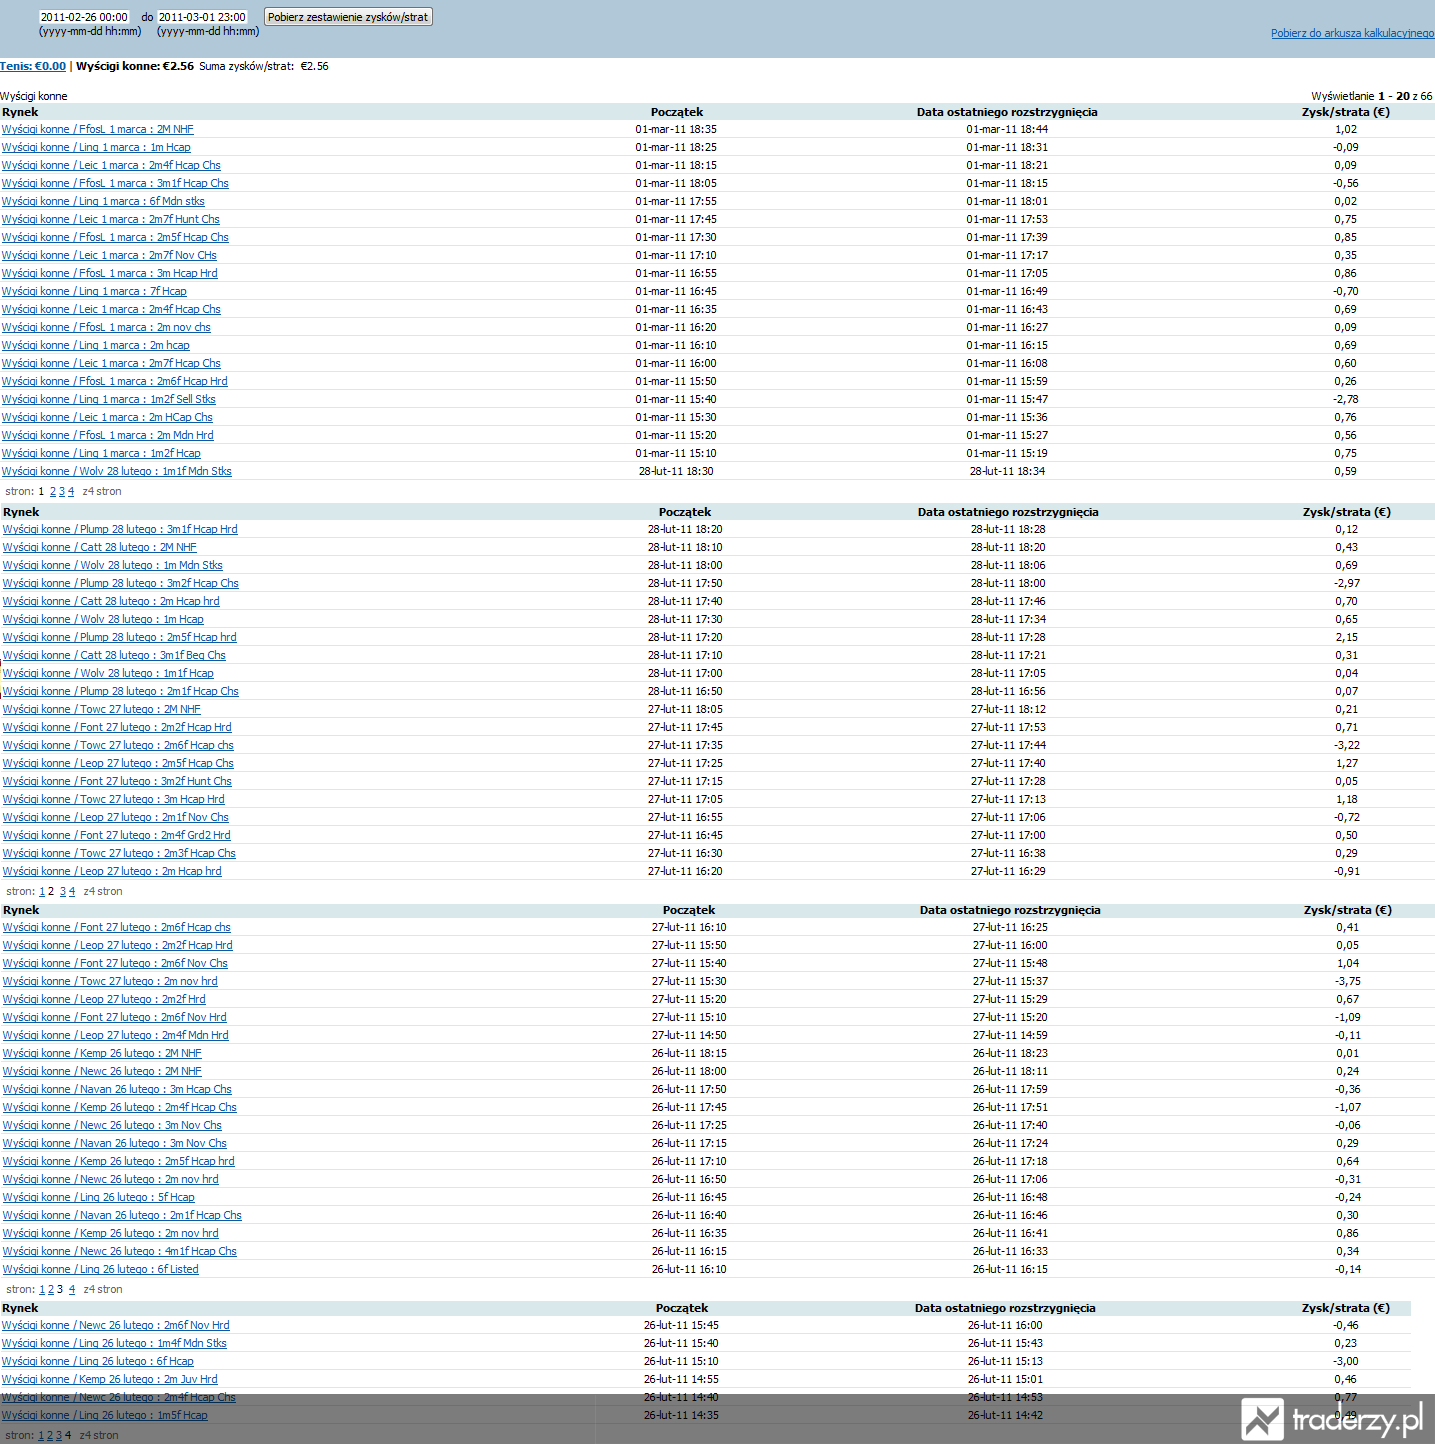Click loss value -3,22 for Towc 2m6f Hcap chs

click(1346, 745)
